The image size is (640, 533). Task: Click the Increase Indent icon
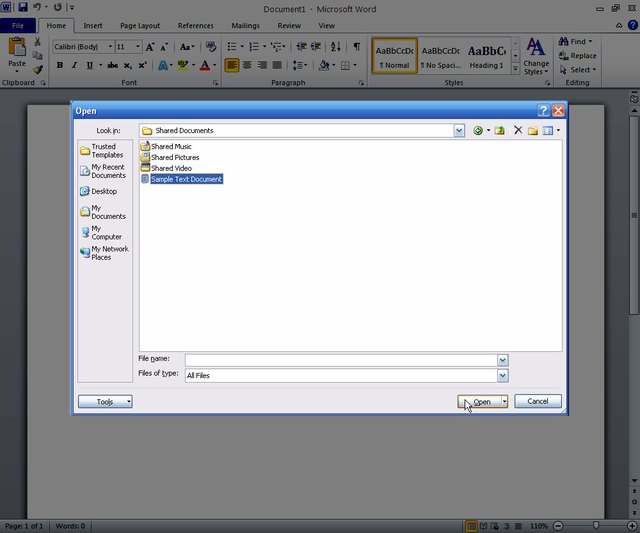[x=316, y=47]
